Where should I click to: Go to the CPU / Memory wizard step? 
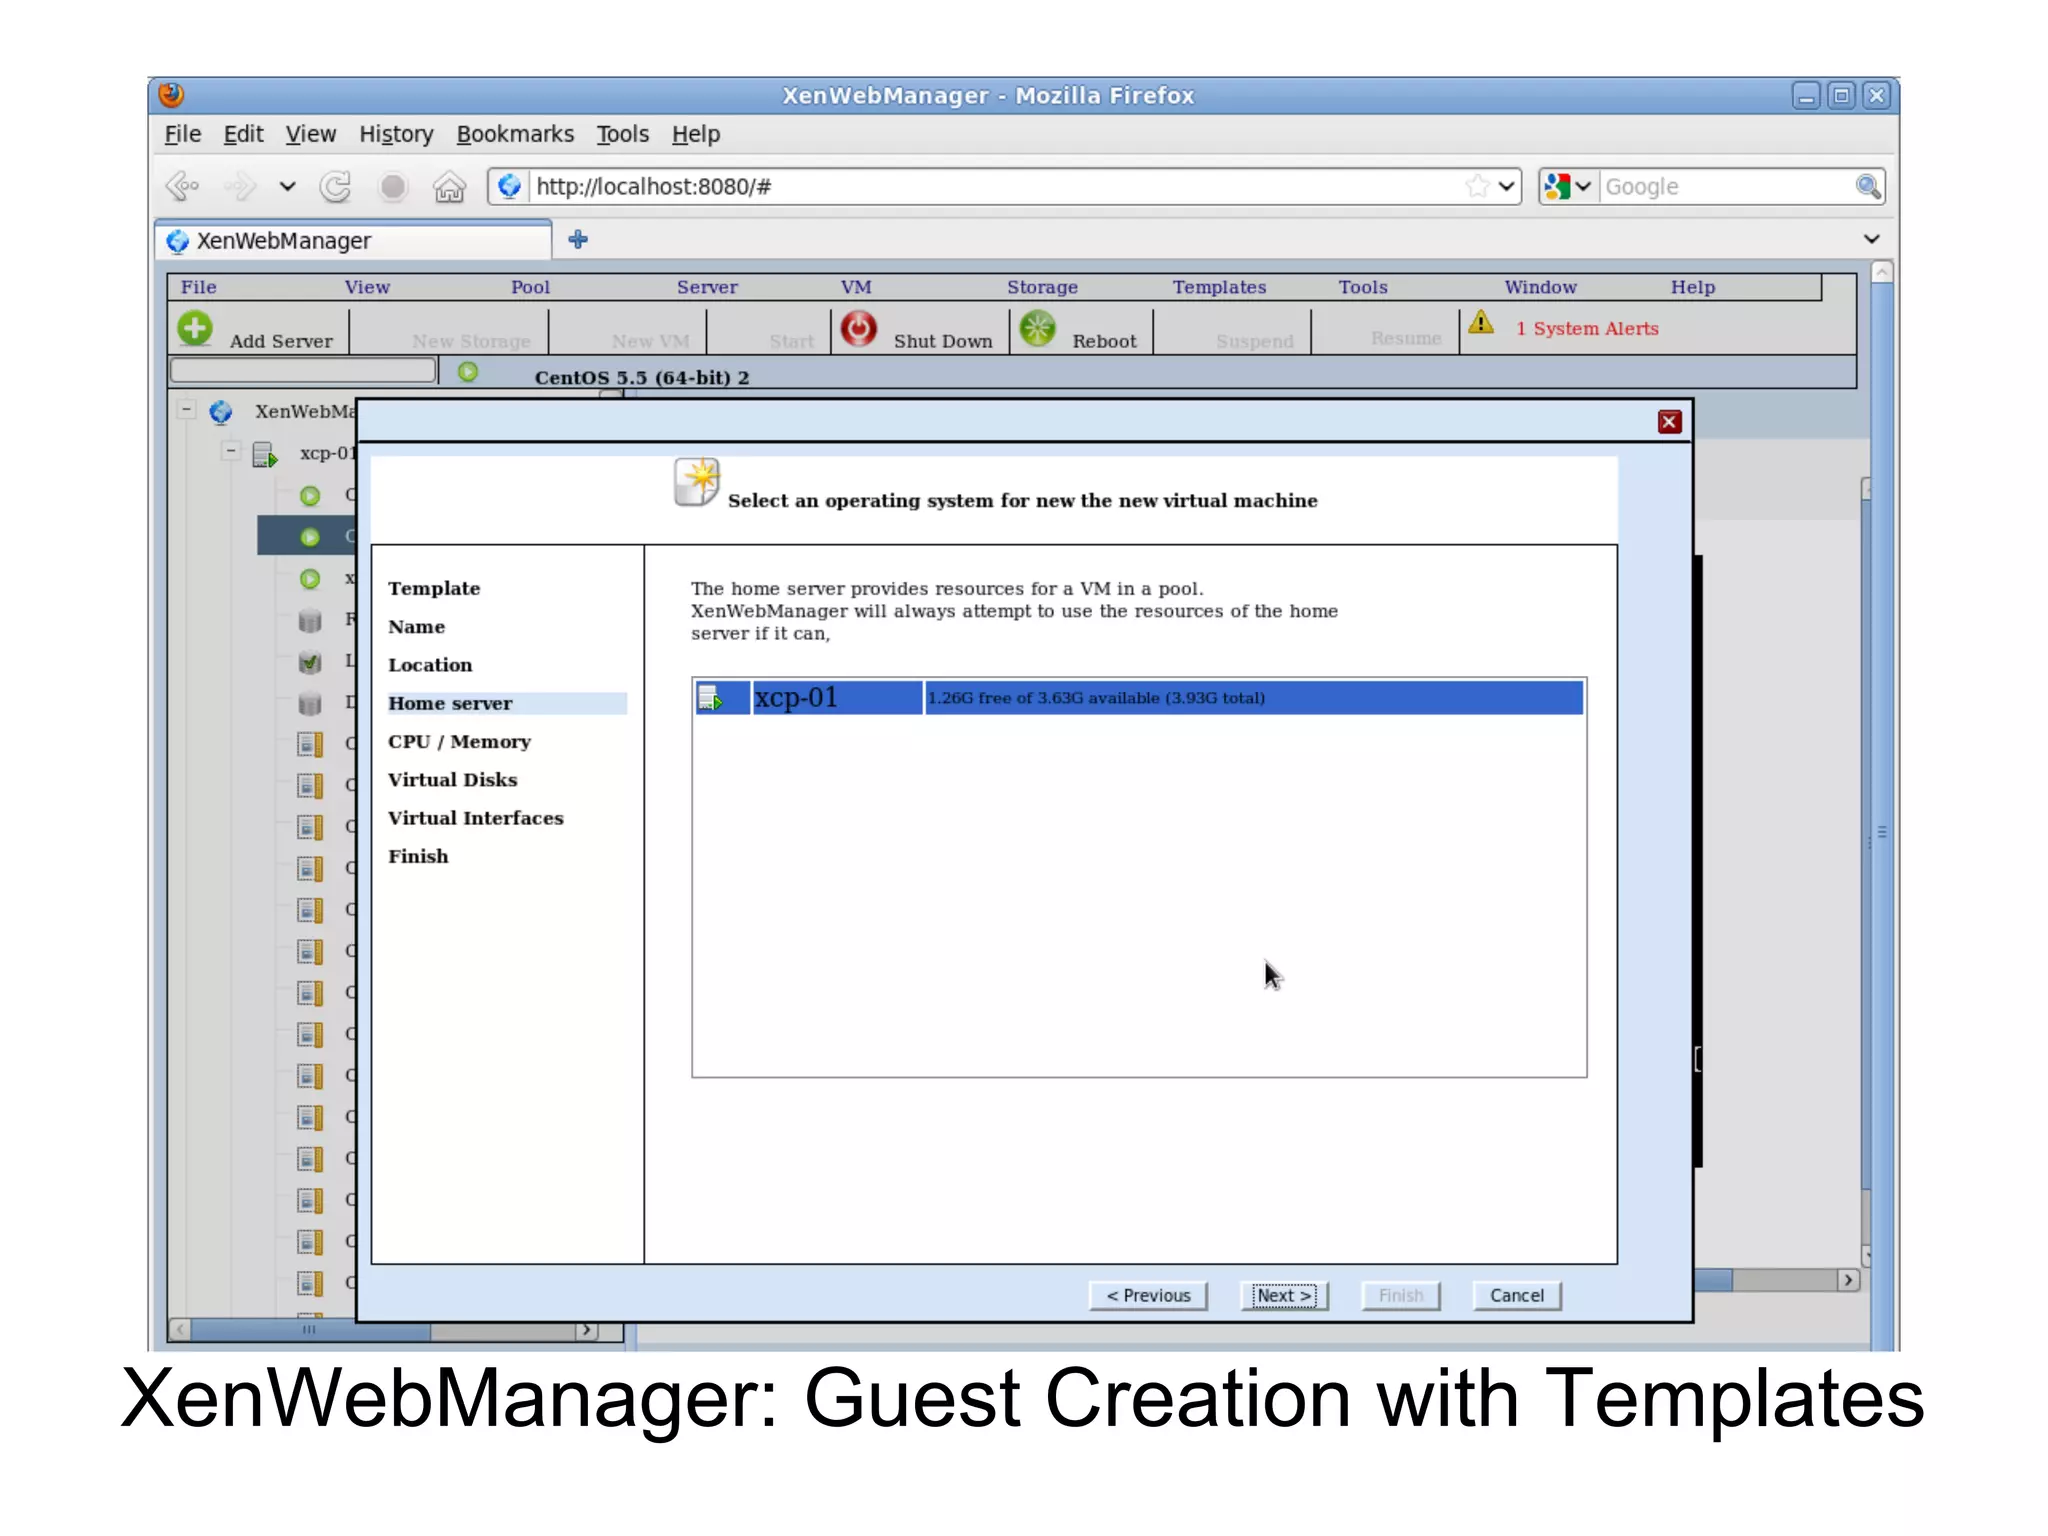point(459,741)
